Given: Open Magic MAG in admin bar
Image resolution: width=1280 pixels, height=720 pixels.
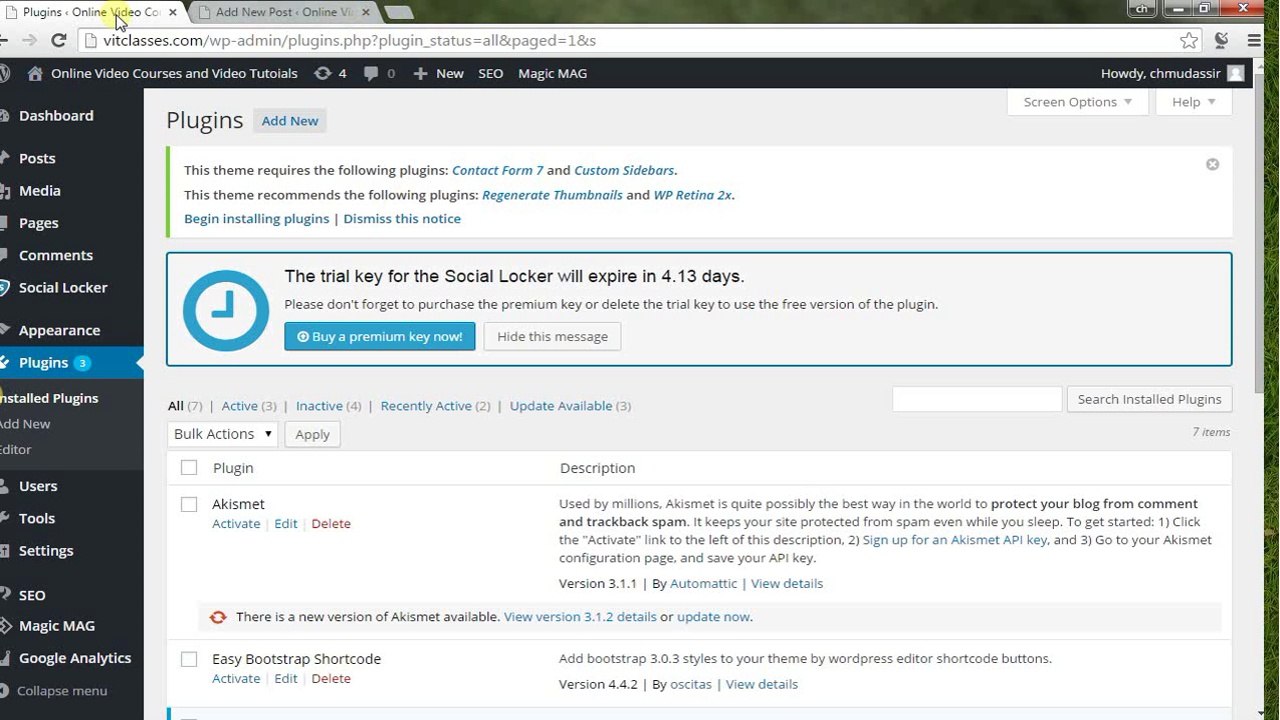Looking at the screenshot, I should [553, 73].
